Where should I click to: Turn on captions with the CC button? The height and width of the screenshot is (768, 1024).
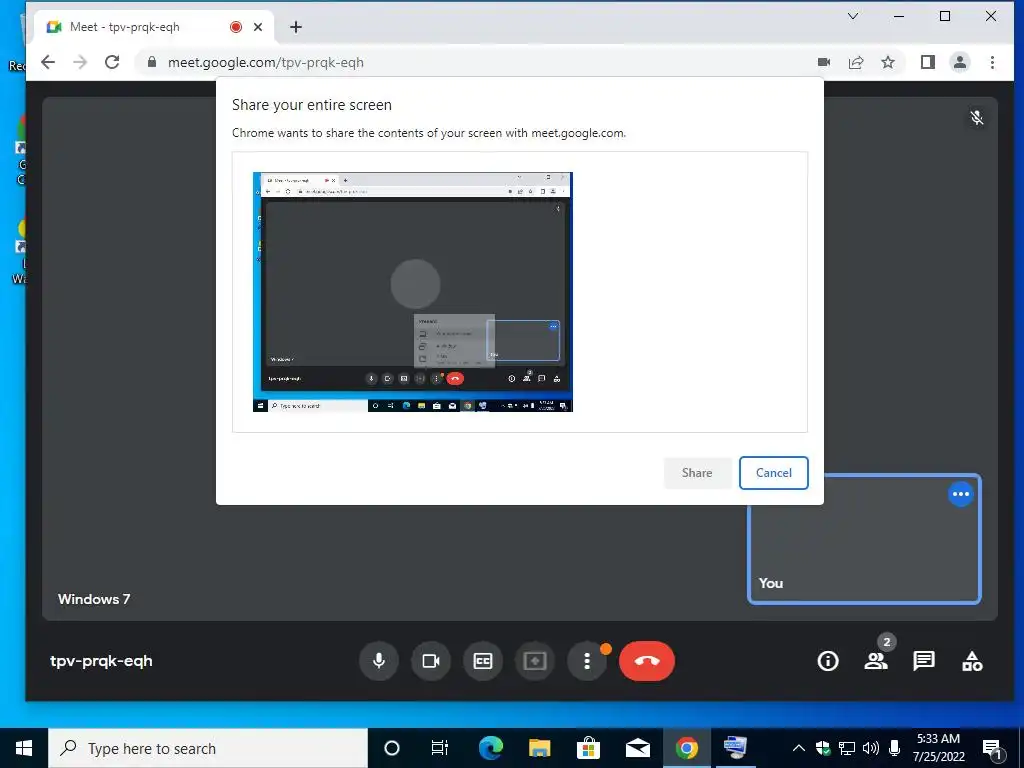[x=483, y=661]
